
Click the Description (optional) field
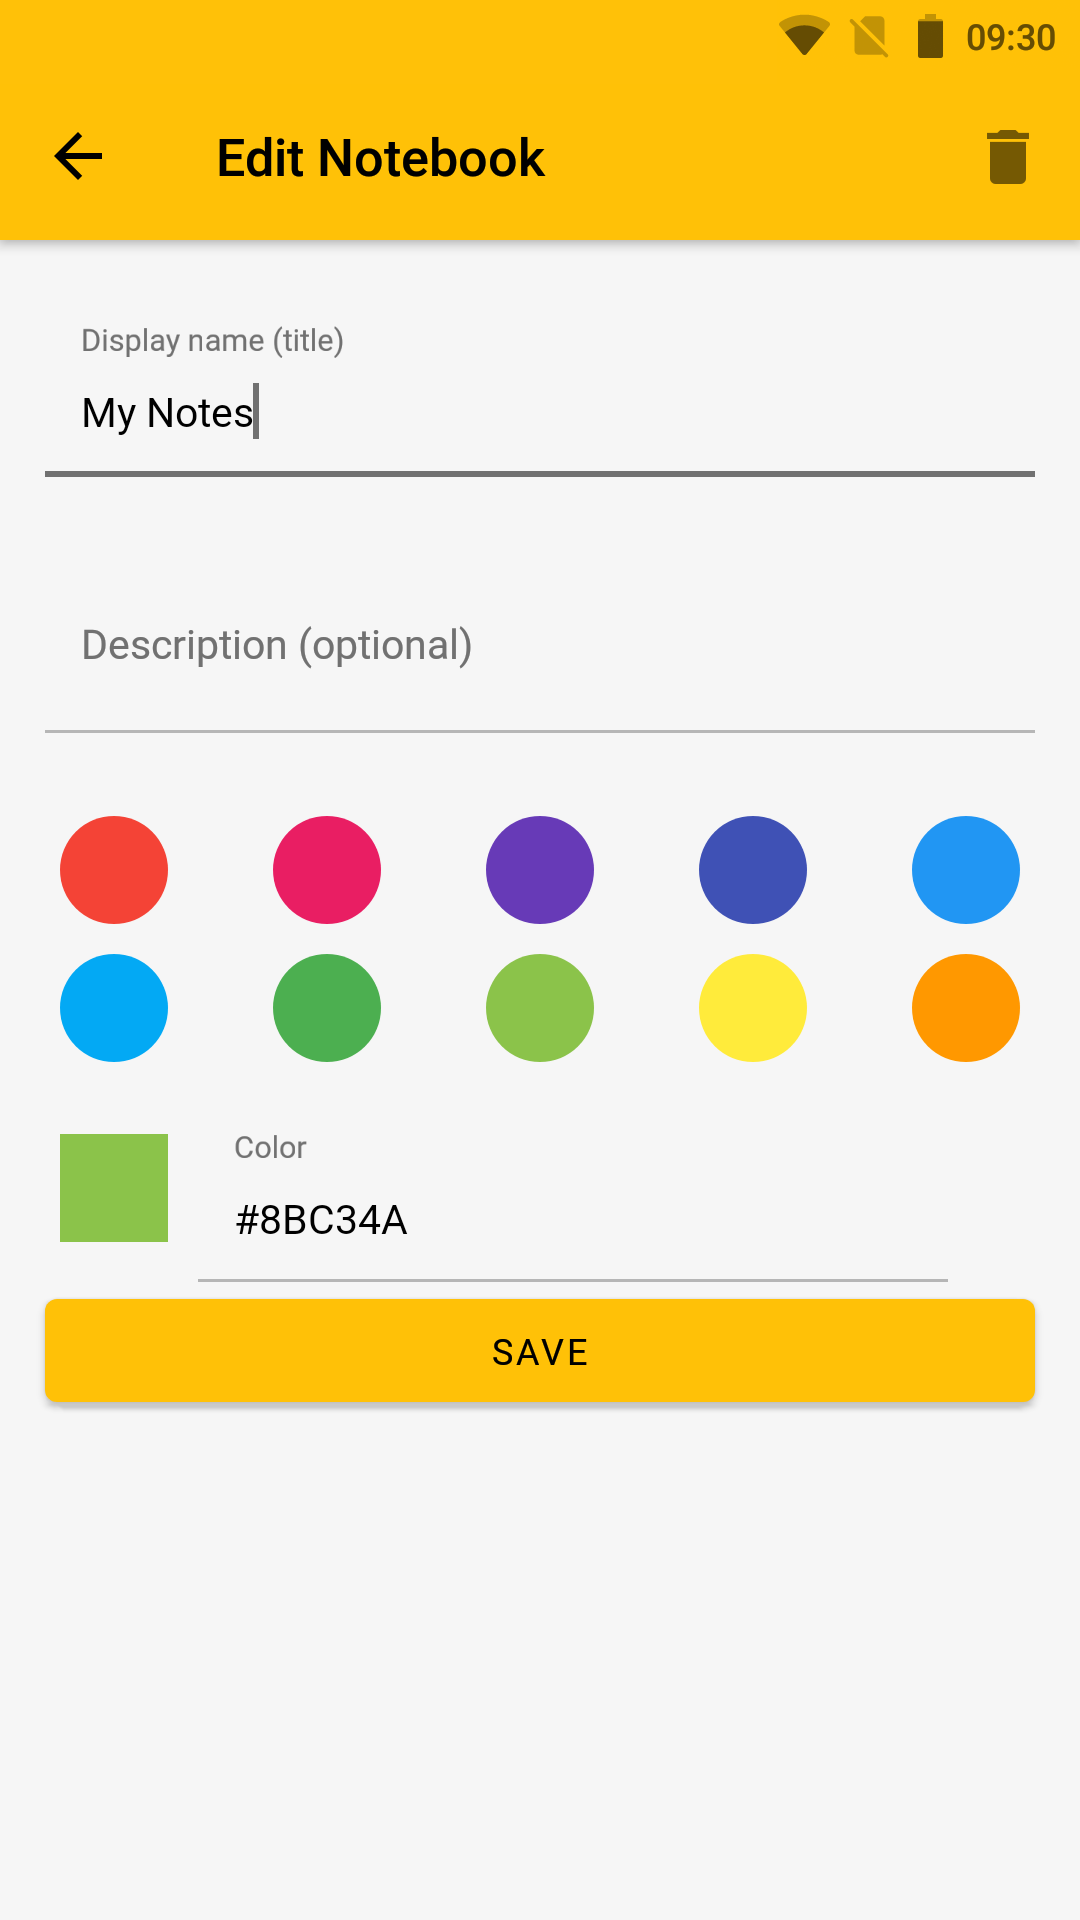pyautogui.click(x=540, y=646)
